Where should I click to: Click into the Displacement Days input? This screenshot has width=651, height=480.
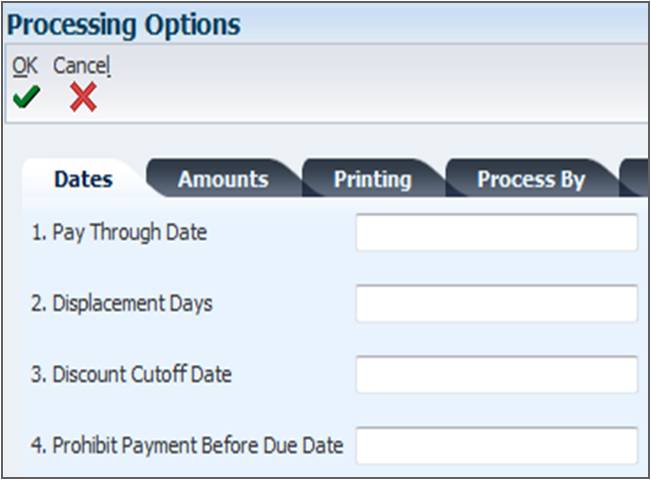click(x=497, y=303)
